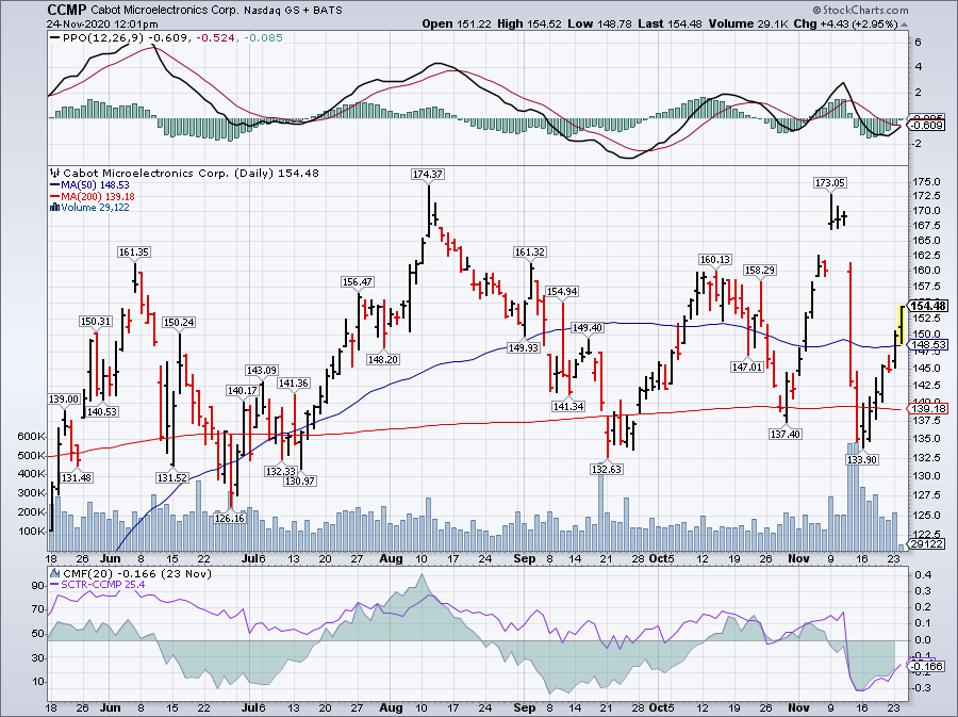Image resolution: width=958 pixels, height=717 pixels.
Task: Click the 150.31 price label
Action: 96,322
